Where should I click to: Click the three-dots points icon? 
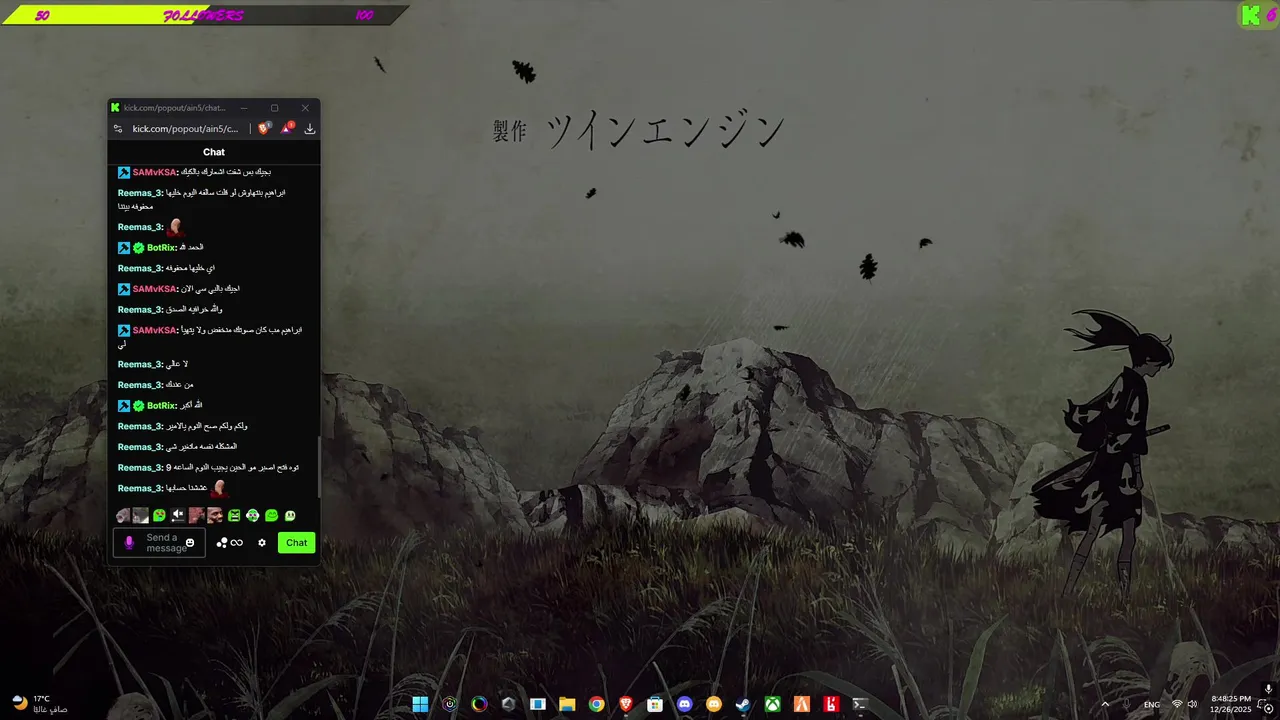[222, 542]
